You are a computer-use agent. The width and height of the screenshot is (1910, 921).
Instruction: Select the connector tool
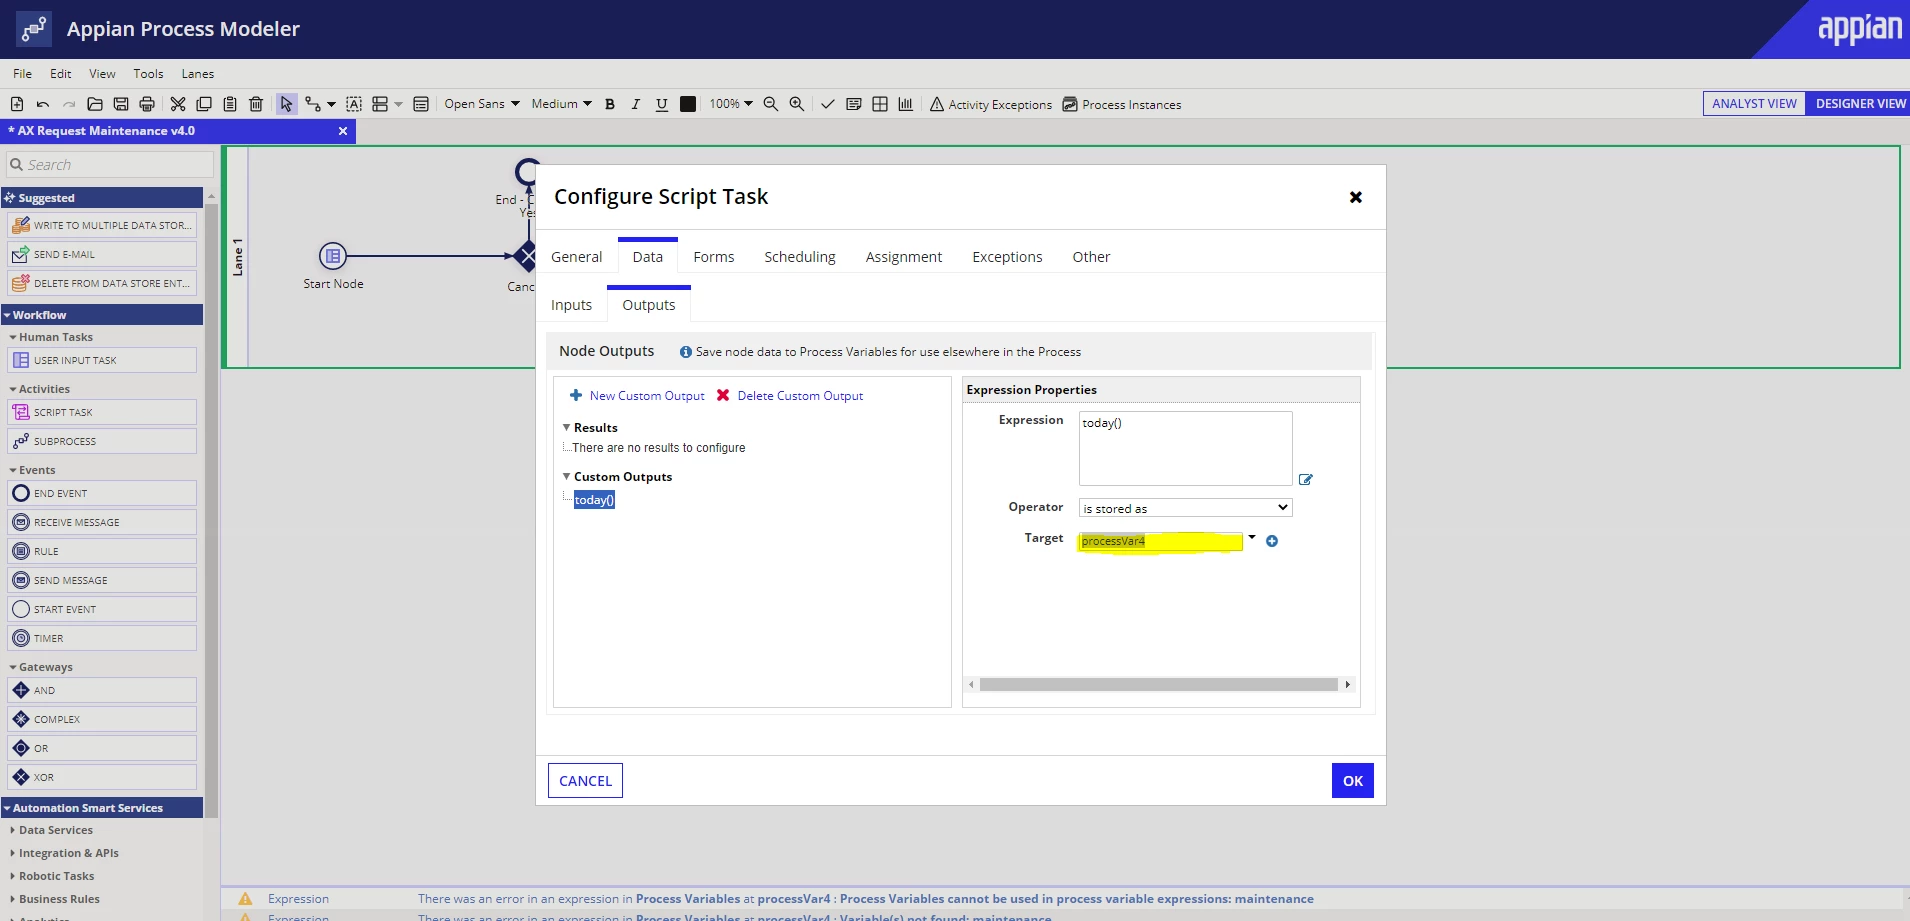coord(314,104)
